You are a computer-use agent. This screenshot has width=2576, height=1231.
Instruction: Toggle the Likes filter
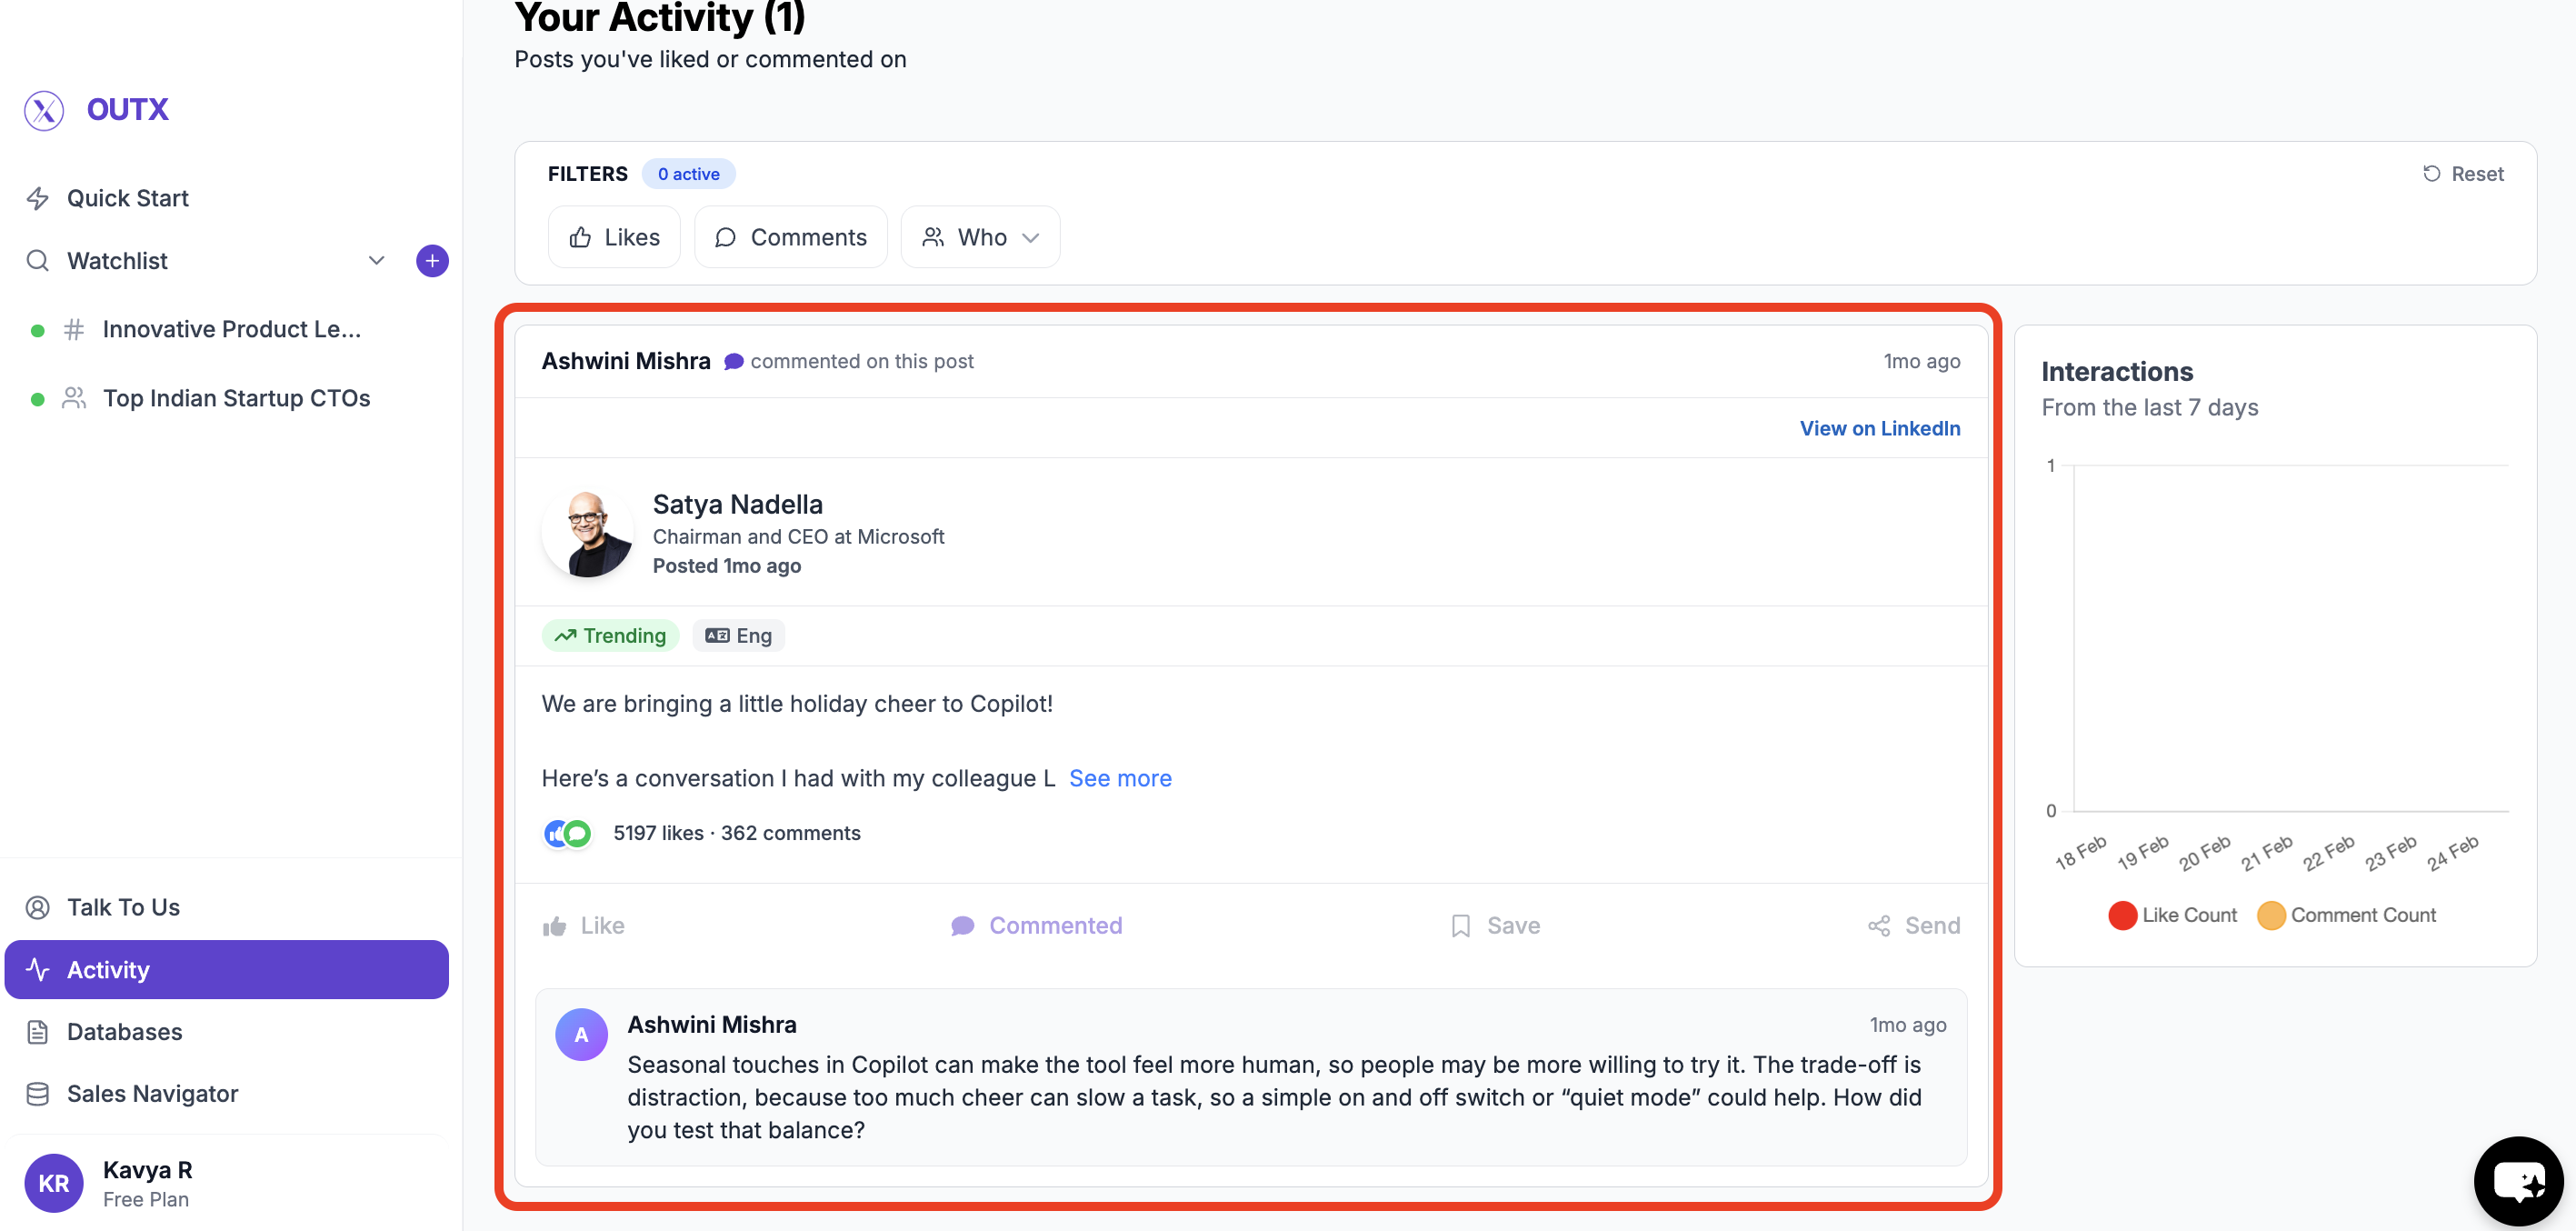[614, 237]
